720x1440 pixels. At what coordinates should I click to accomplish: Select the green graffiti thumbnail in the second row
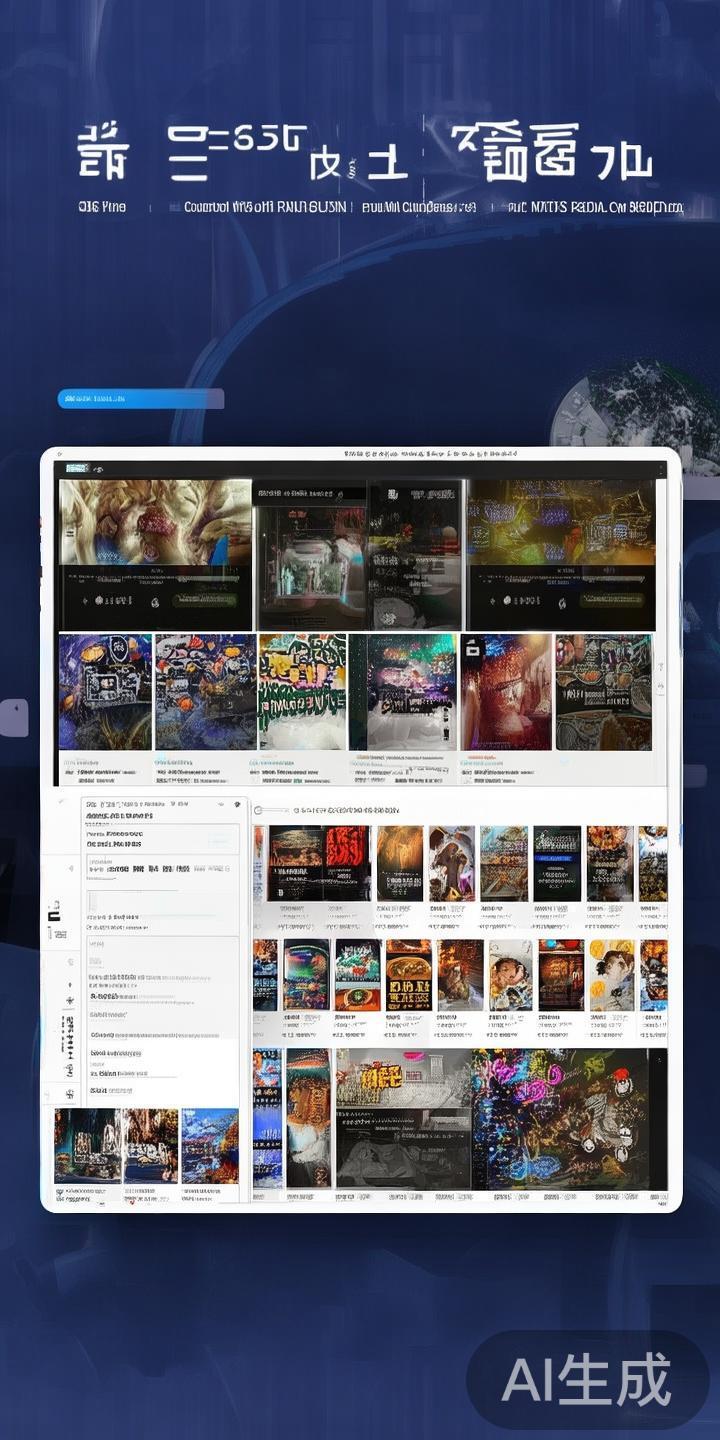302,691
